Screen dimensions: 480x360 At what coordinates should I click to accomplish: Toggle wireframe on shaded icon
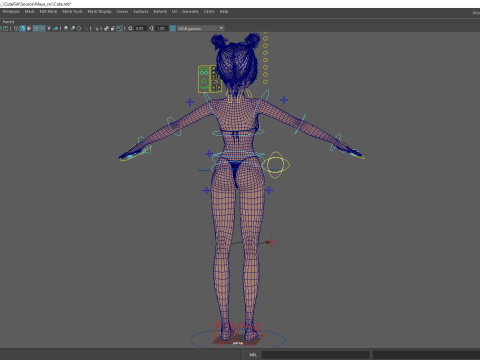pos(36,28)
